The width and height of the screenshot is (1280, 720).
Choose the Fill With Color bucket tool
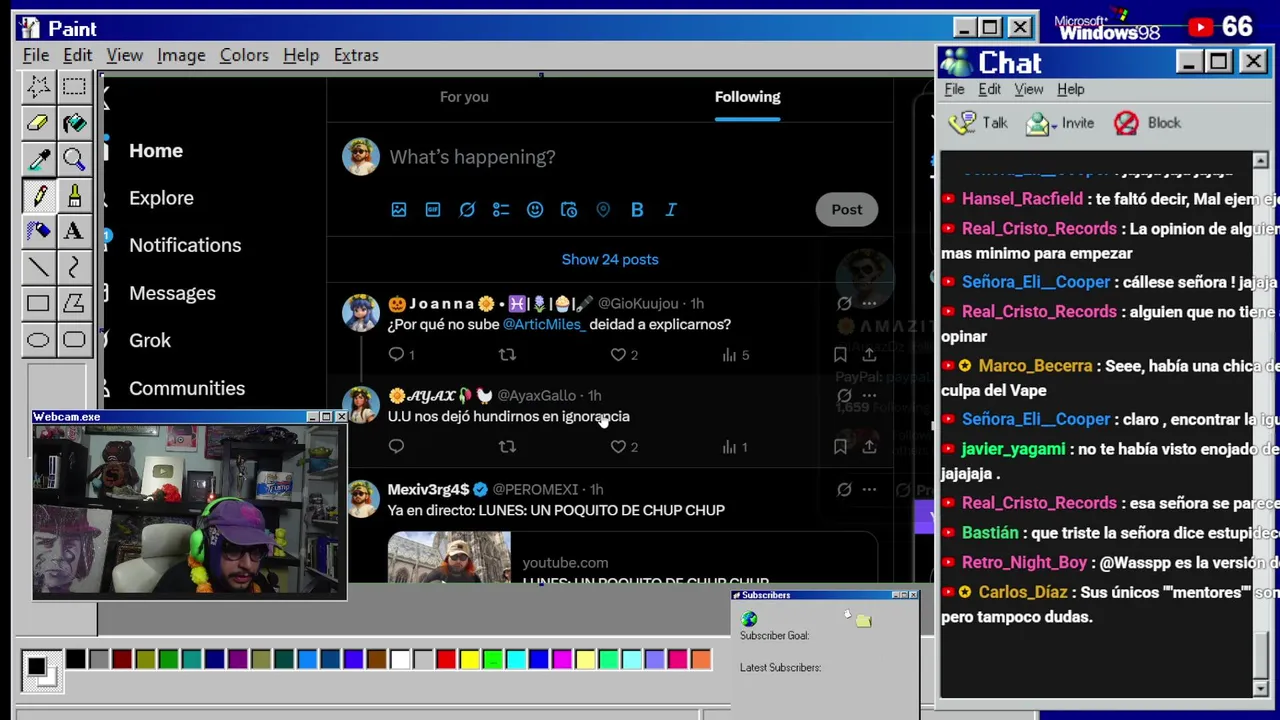click(74, 123)
